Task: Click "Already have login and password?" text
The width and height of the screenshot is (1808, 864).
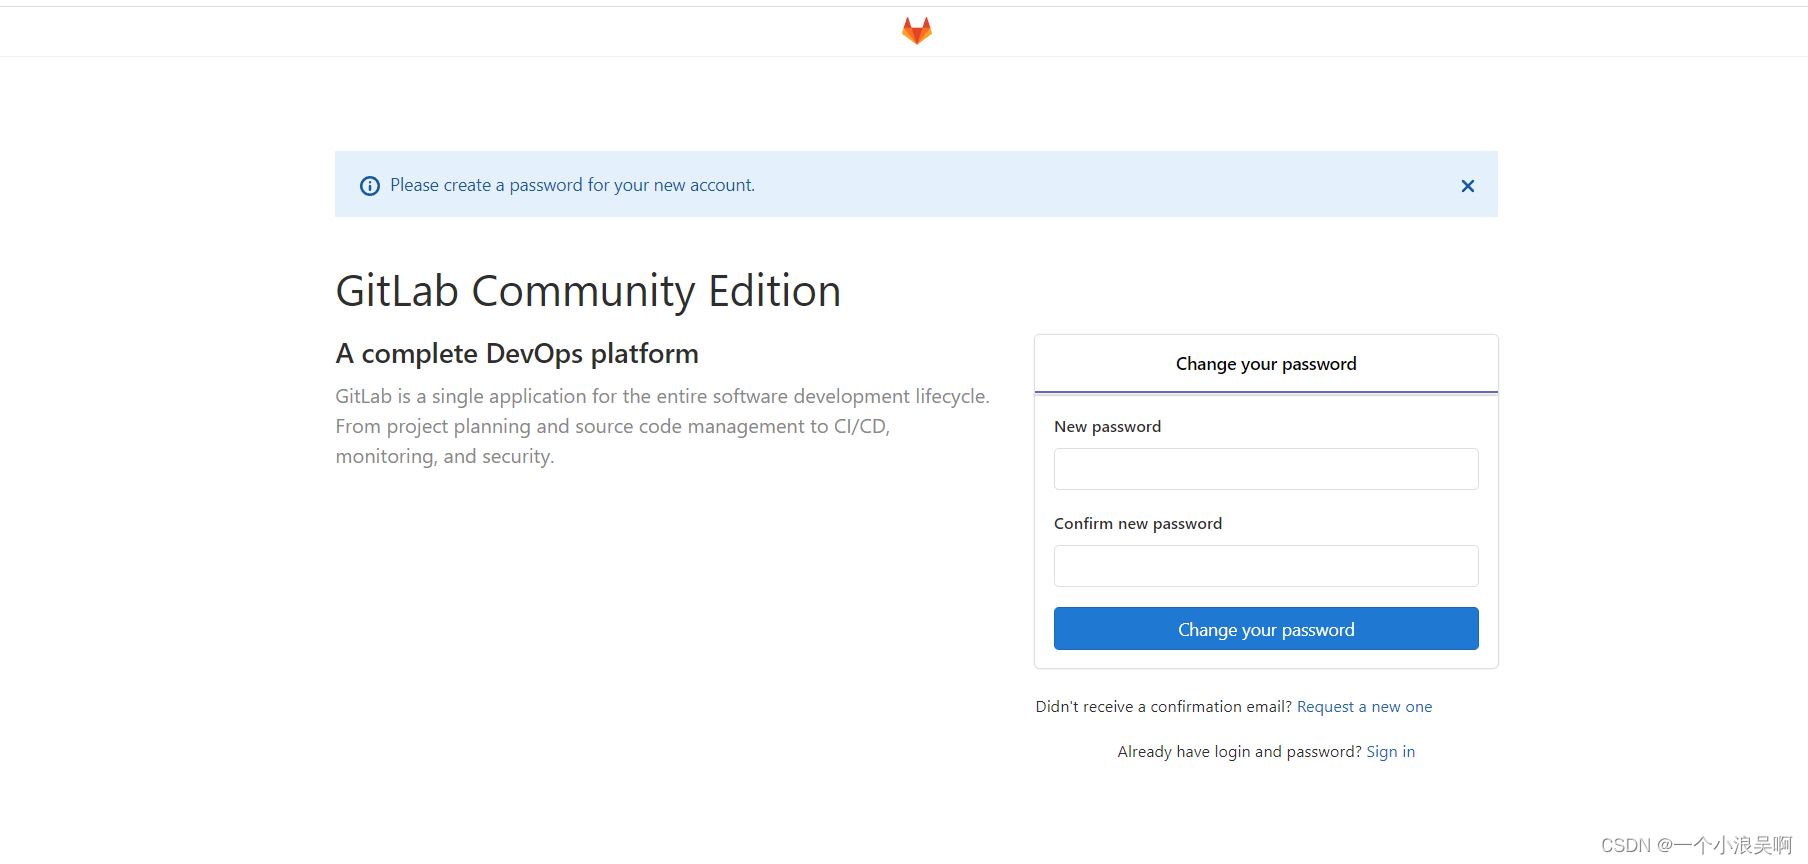Action: coord(1240,752)
